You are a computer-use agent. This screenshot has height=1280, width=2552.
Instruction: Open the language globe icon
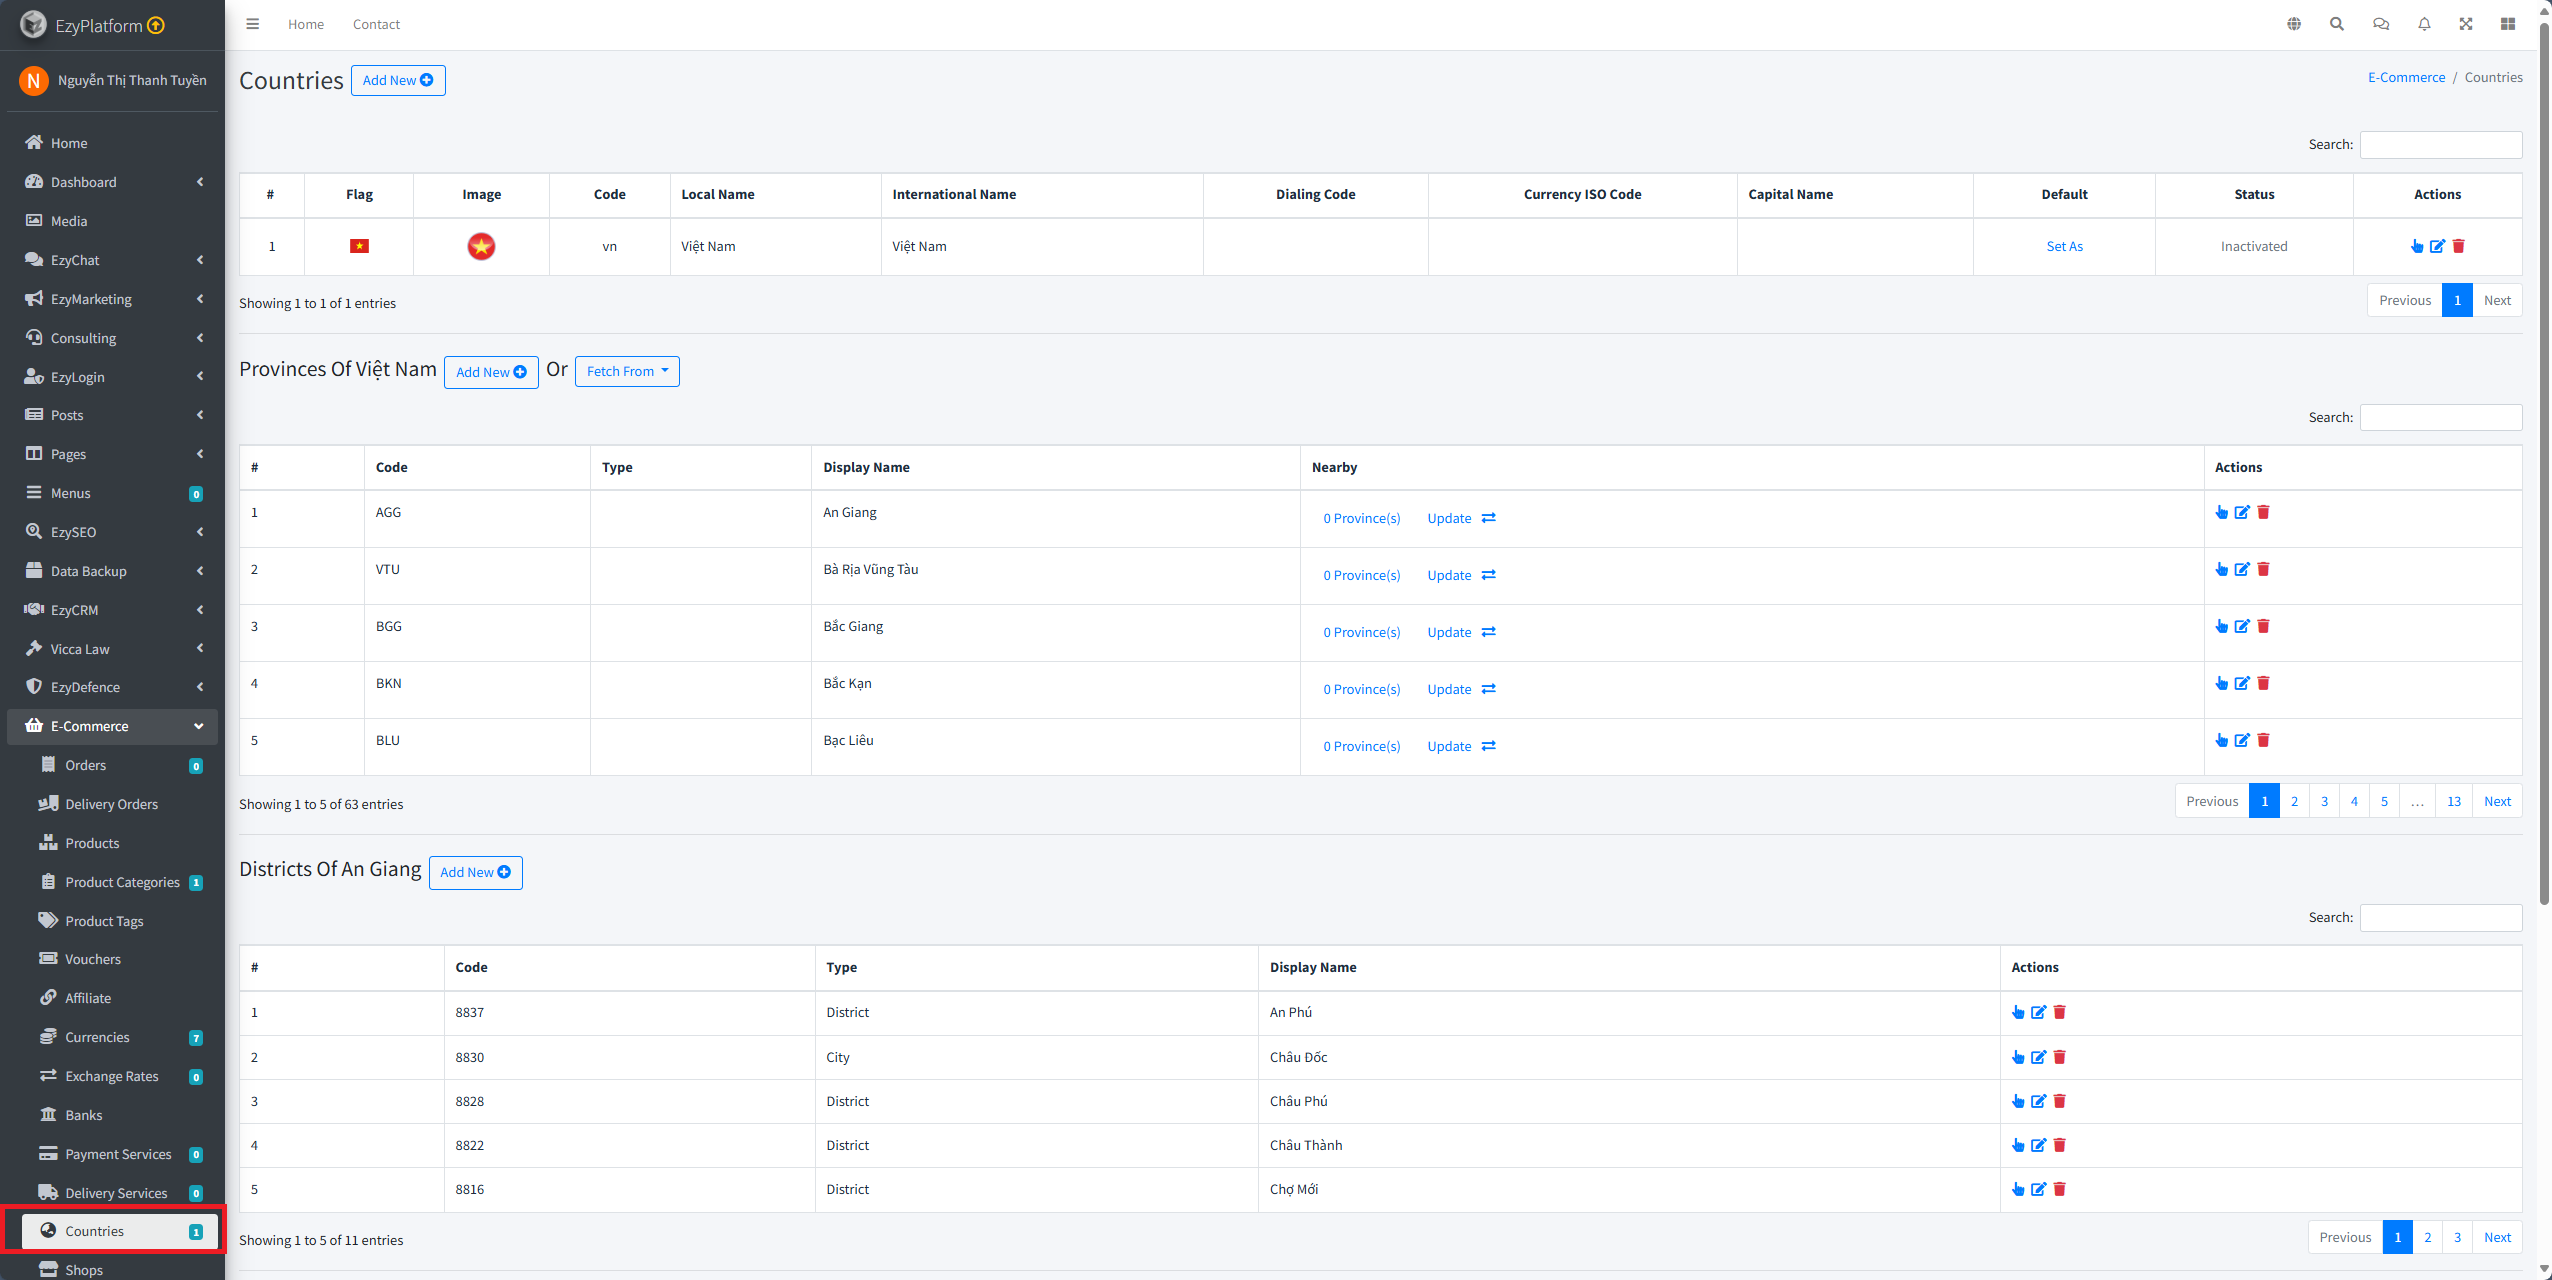pyautogui.click(x=2294, y=24)
